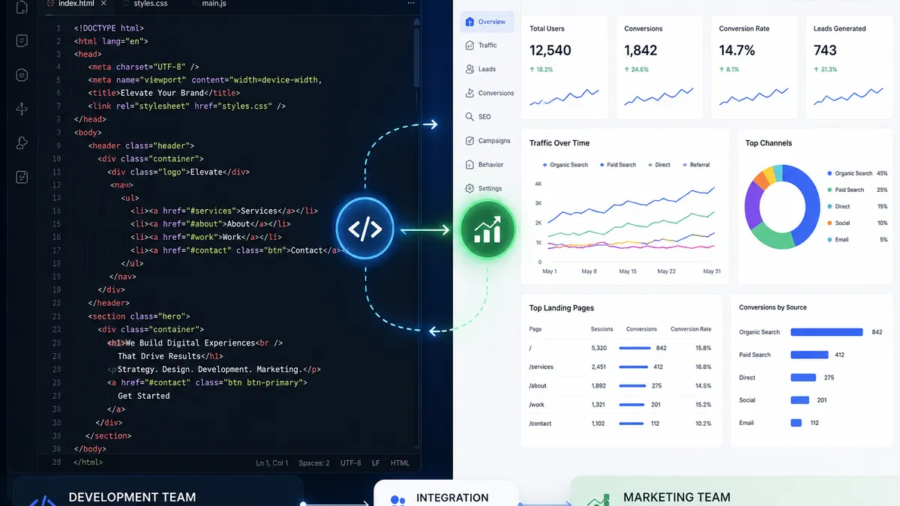Go to Leads in the sidebar
Image resolution: width=900 pixels, height=506 pixels.
[x=486, y=69]
